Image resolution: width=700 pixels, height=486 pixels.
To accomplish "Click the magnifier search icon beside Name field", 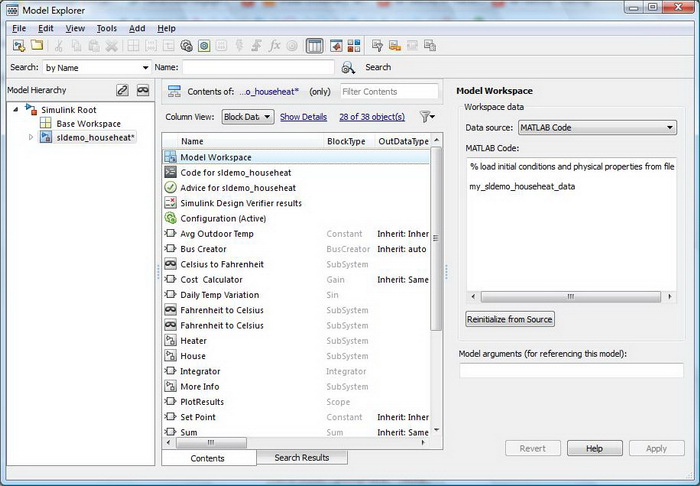I will click(x=348, y=67).
